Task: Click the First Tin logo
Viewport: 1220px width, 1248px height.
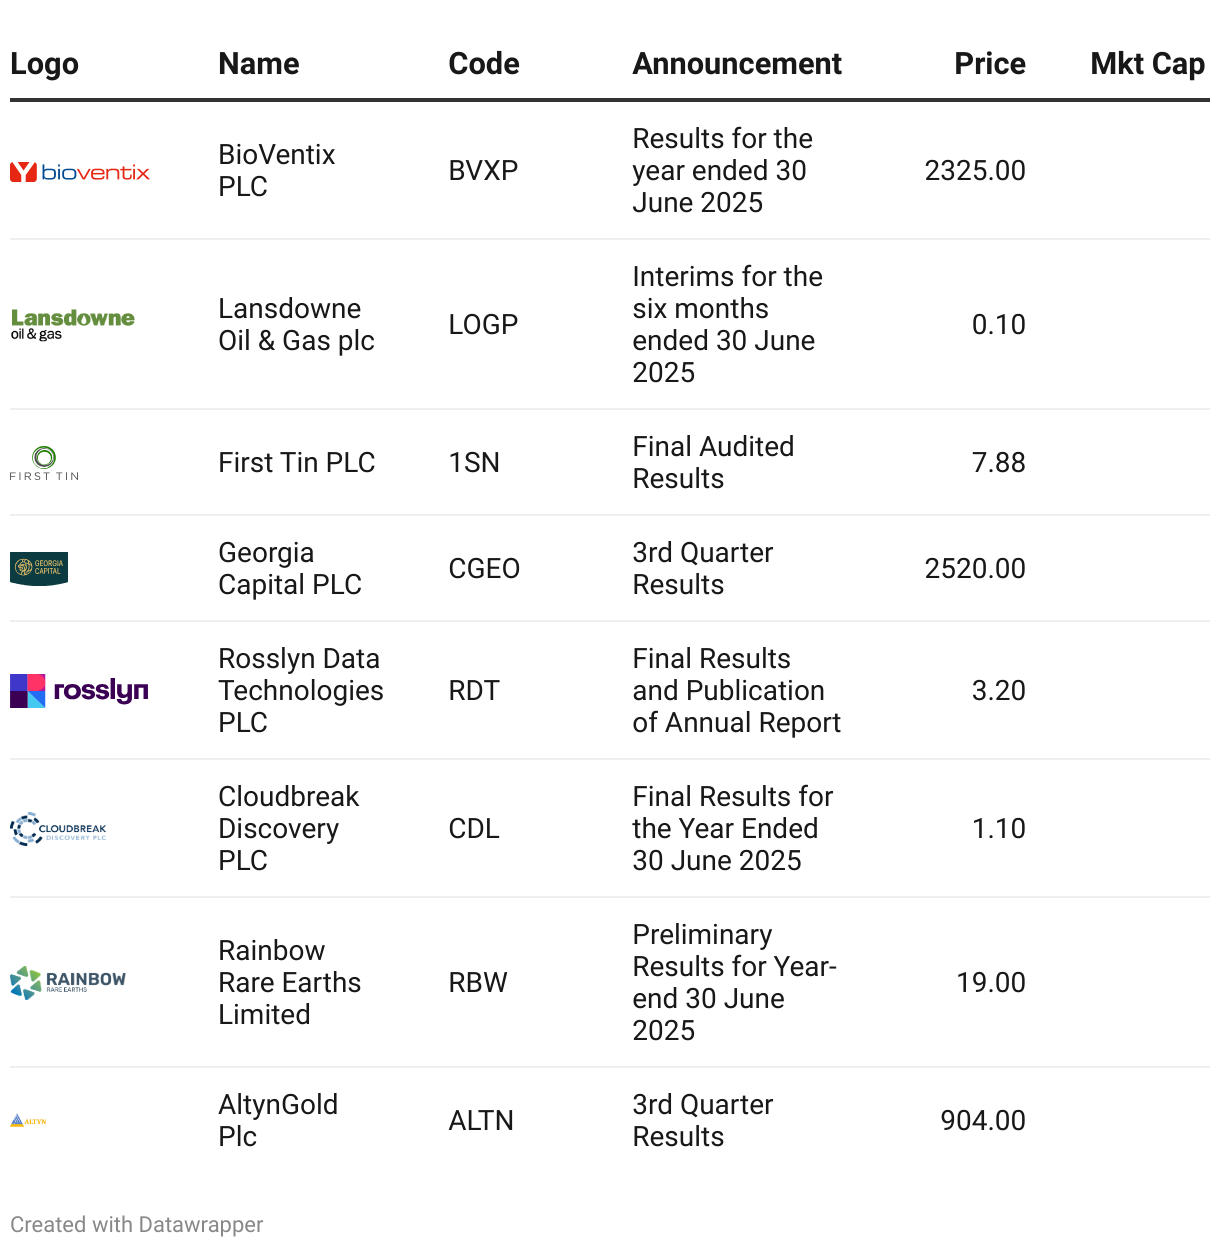Action: (x=44, y=463)
